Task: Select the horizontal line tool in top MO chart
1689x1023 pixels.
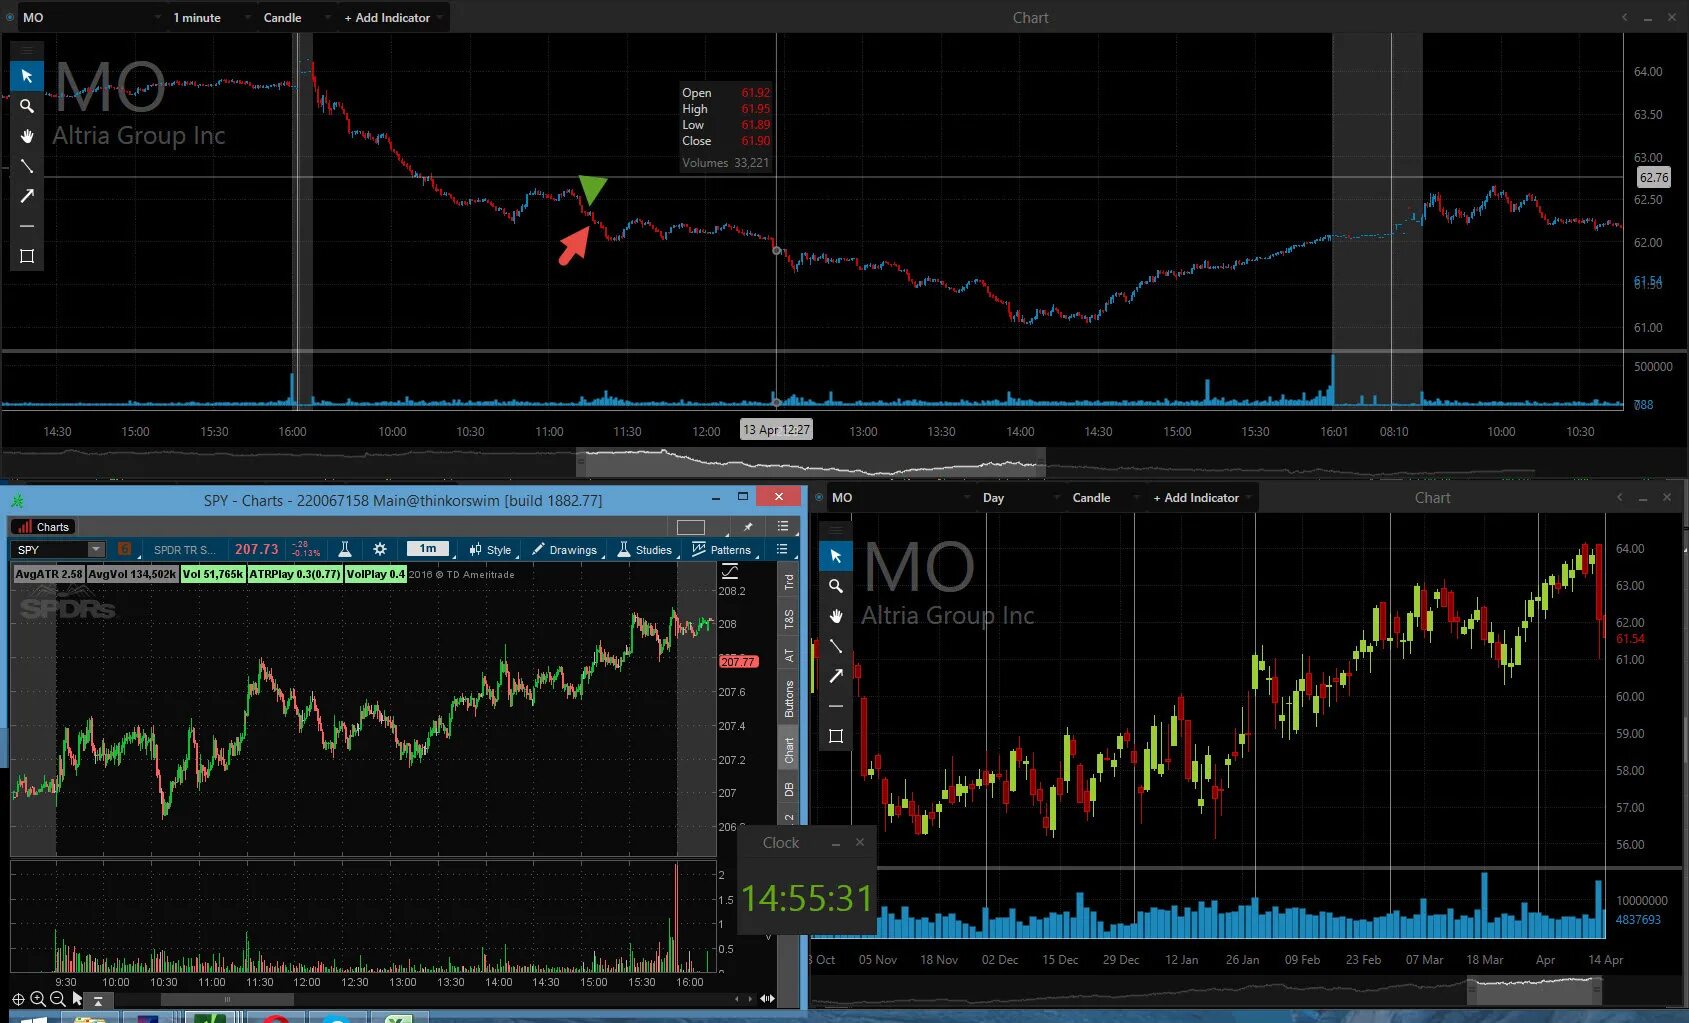Action: tap(27, 226)
